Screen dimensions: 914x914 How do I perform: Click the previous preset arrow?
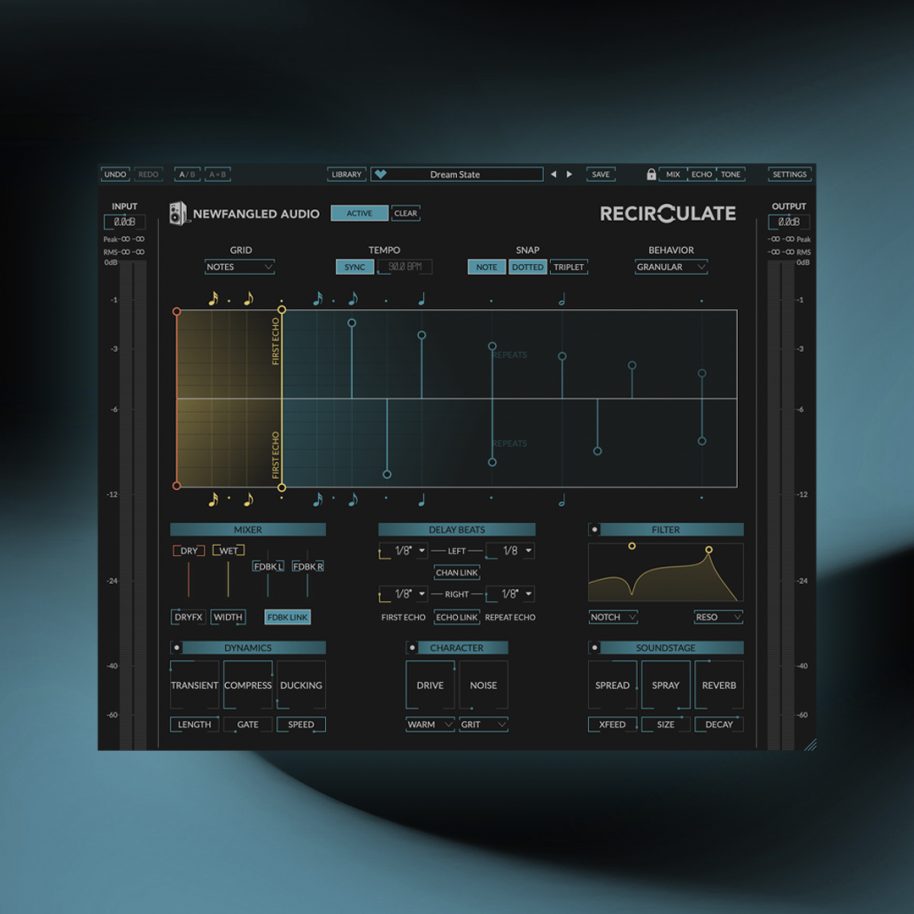[x=553, y=173]
